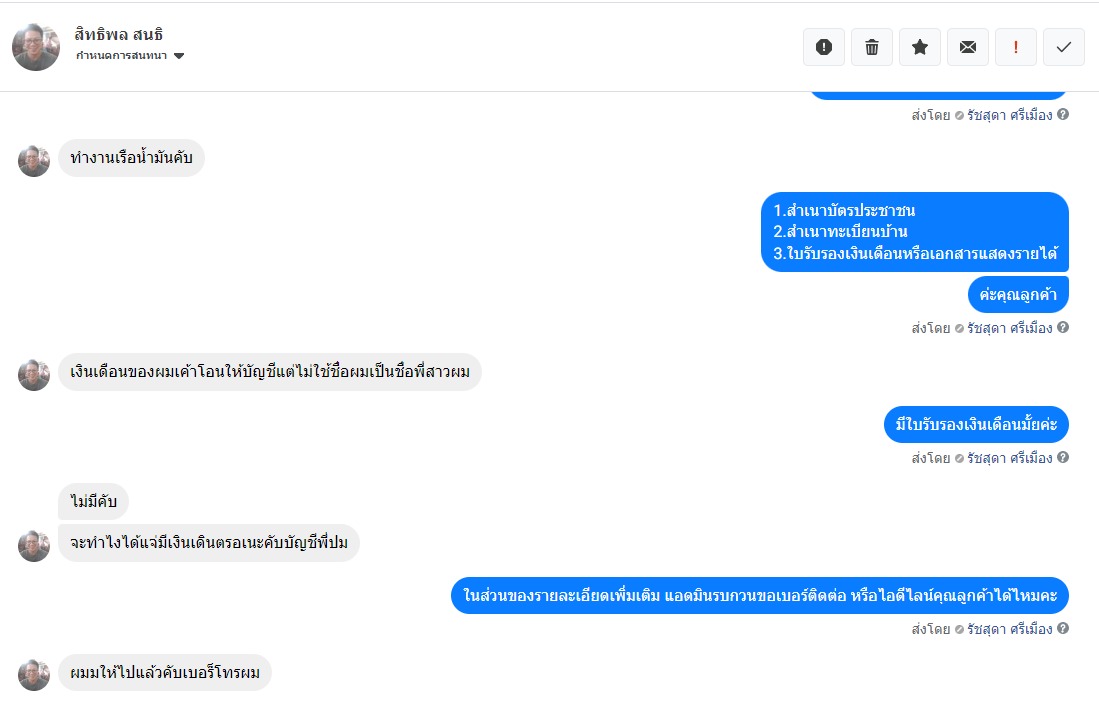The width and height of the screenshot is (1099, 707).
Task: Click sender name รัชสุดา ศรีเมือง under ค่ะคุณลูกค้า
Action: pos(1009,328)
